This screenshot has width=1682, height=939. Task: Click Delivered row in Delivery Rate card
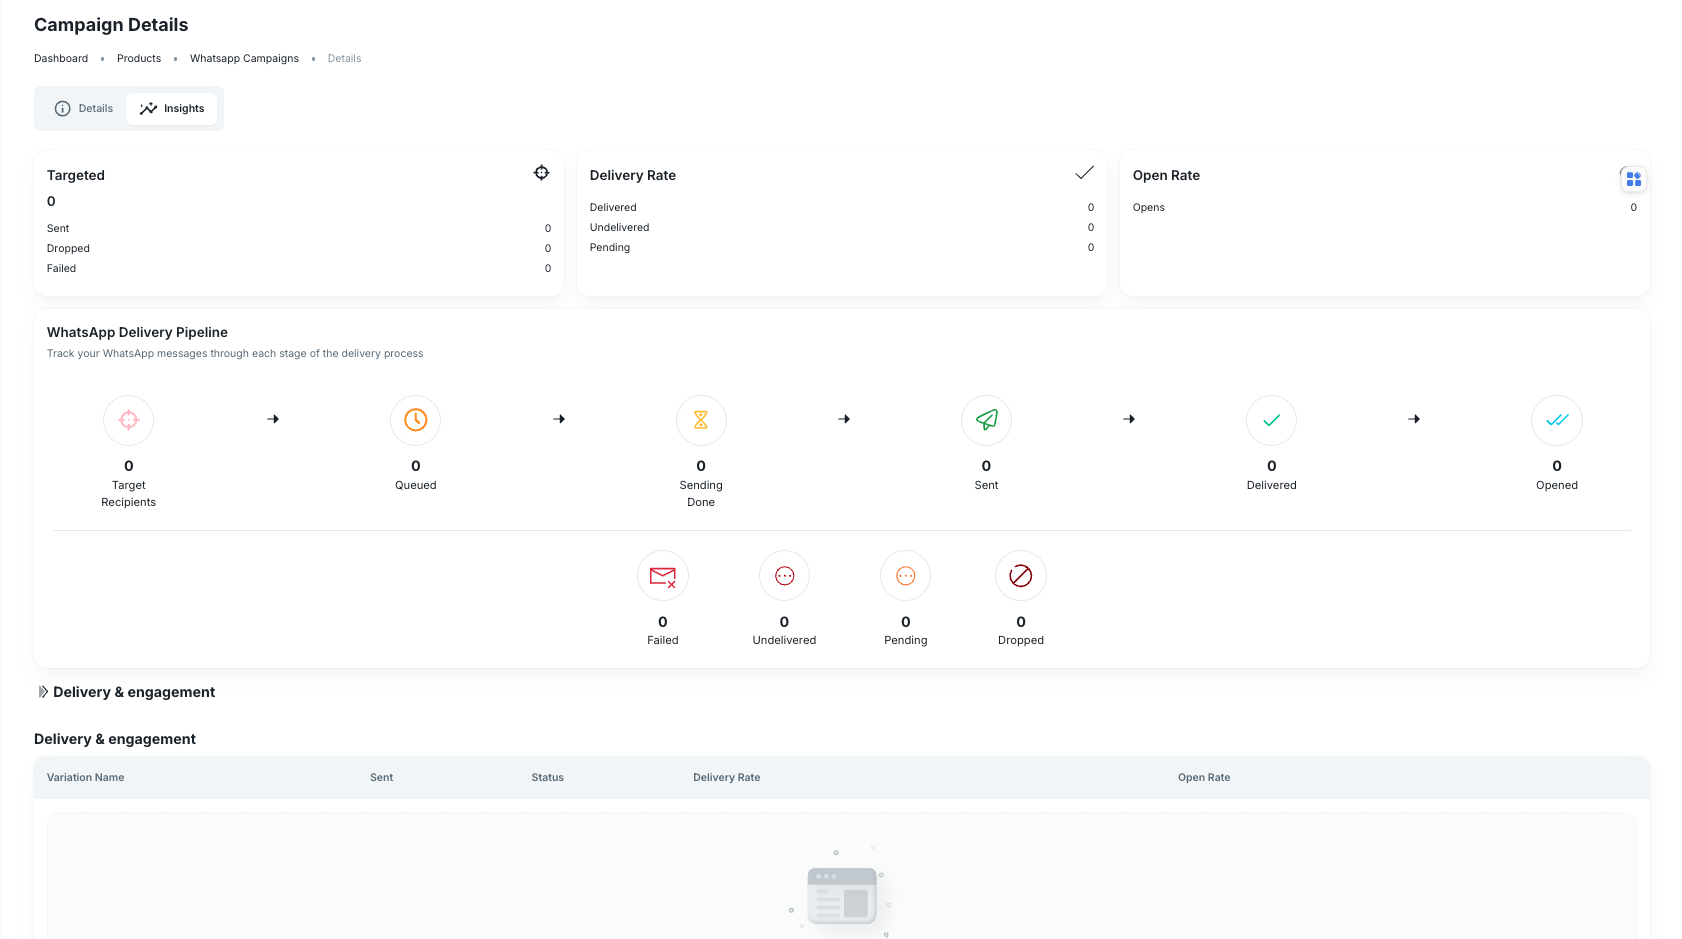(x=842, y=207)
